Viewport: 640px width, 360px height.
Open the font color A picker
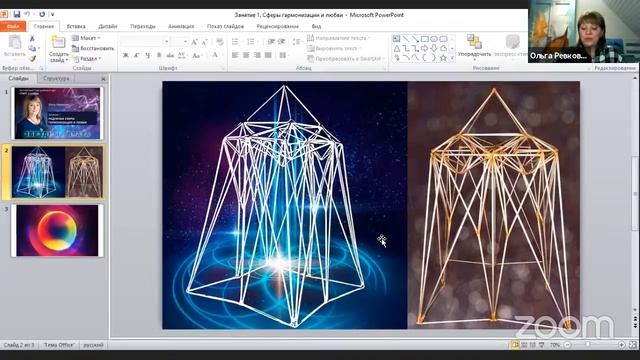[216, 55]
